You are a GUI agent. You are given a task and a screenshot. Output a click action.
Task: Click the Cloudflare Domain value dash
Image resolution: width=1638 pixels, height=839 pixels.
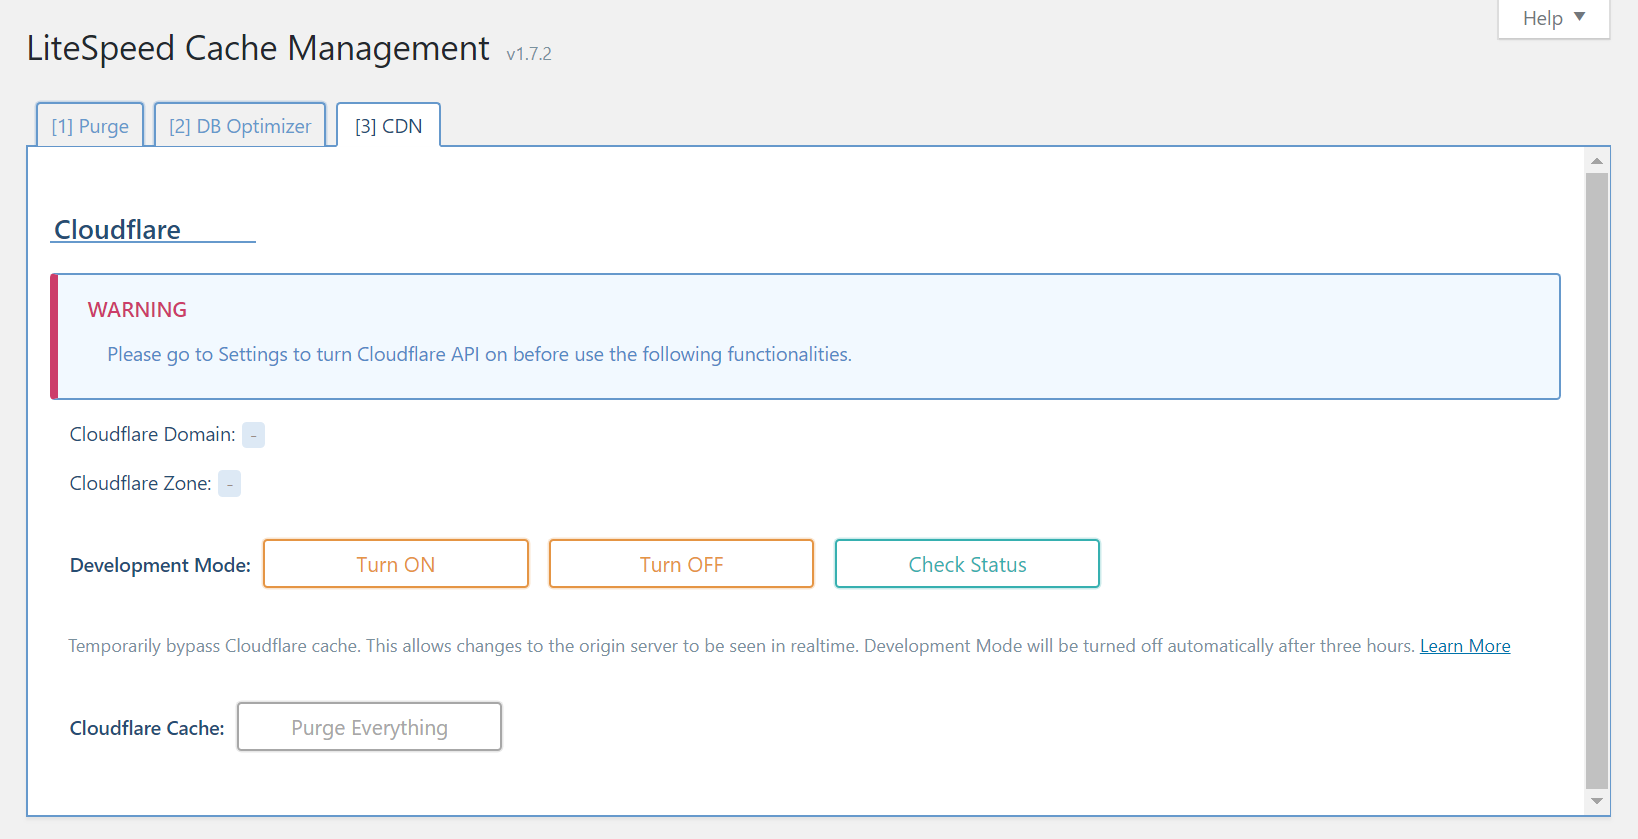pyautogui.click(x=253, y=435)
